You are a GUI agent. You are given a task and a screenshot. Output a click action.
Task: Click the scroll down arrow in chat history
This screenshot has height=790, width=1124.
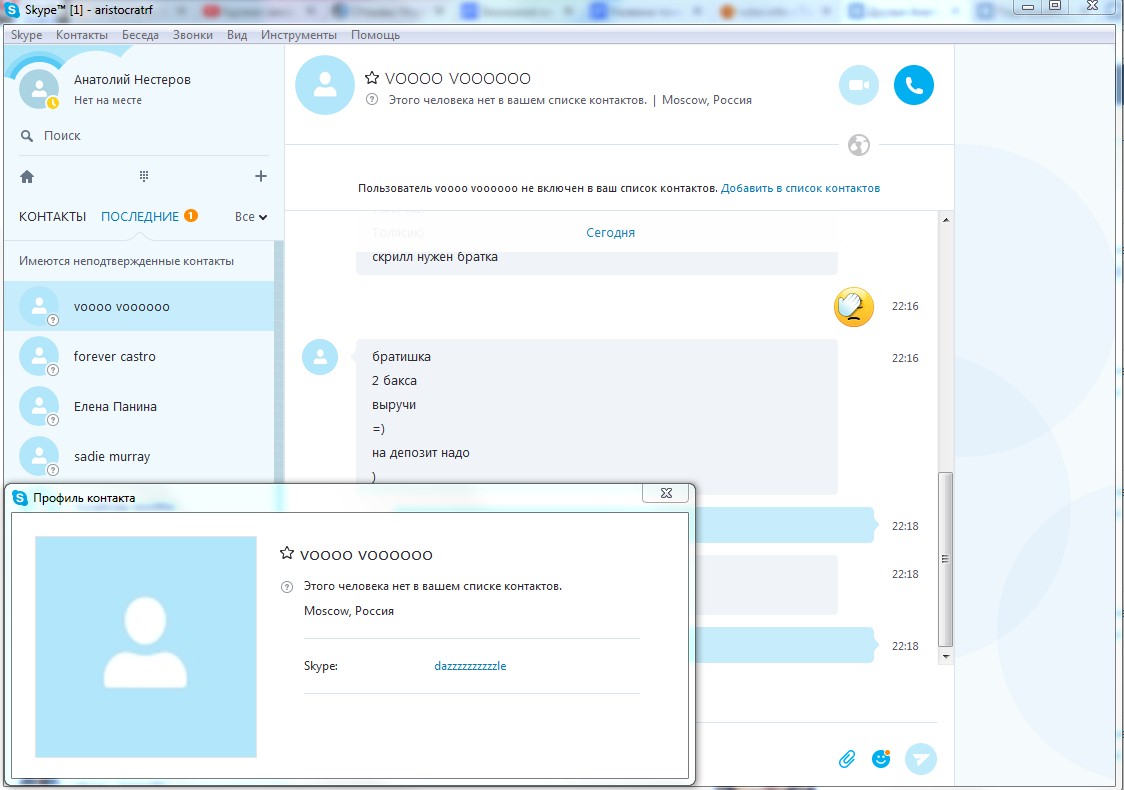tap(946, 656)
